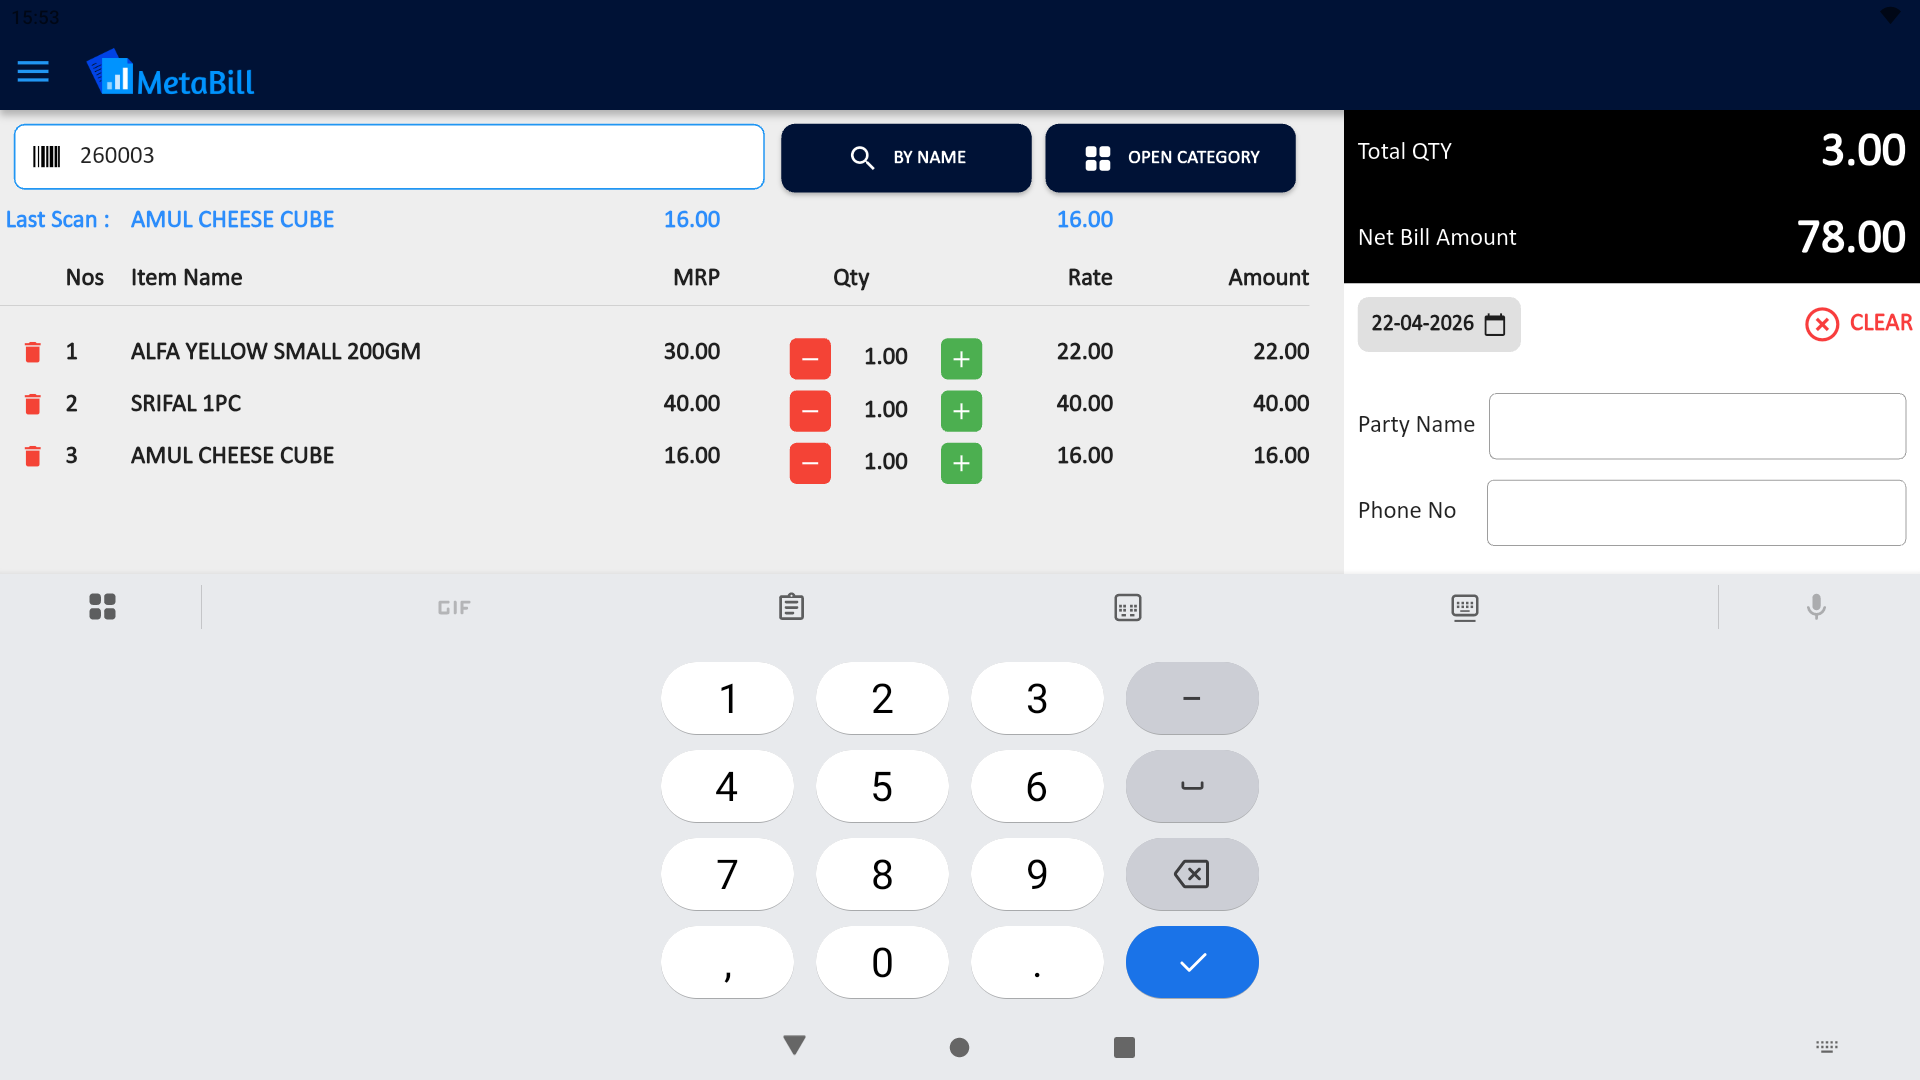Click the keyboard apps grid icon

101,606
